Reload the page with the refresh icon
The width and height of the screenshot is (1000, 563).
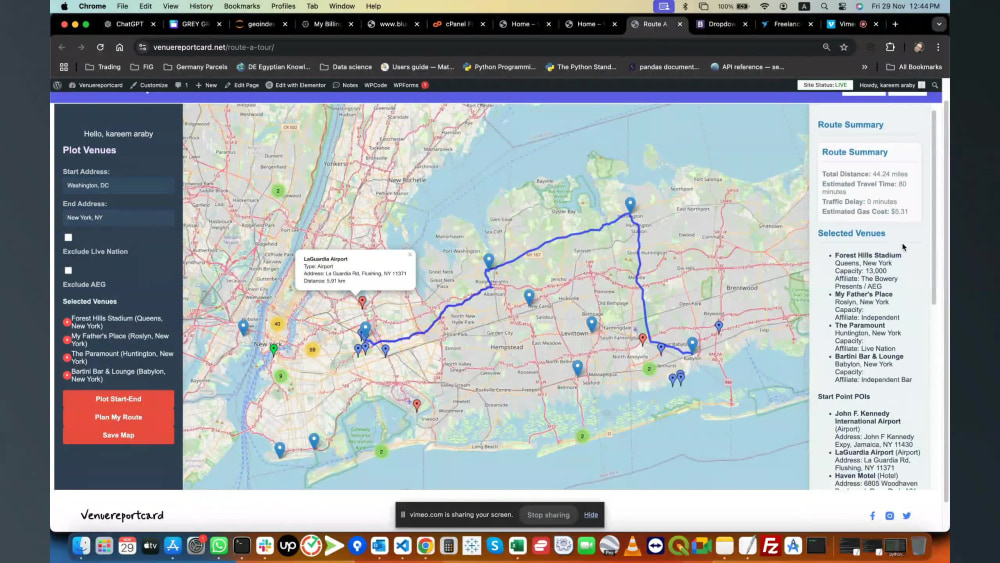pos(100,47)
